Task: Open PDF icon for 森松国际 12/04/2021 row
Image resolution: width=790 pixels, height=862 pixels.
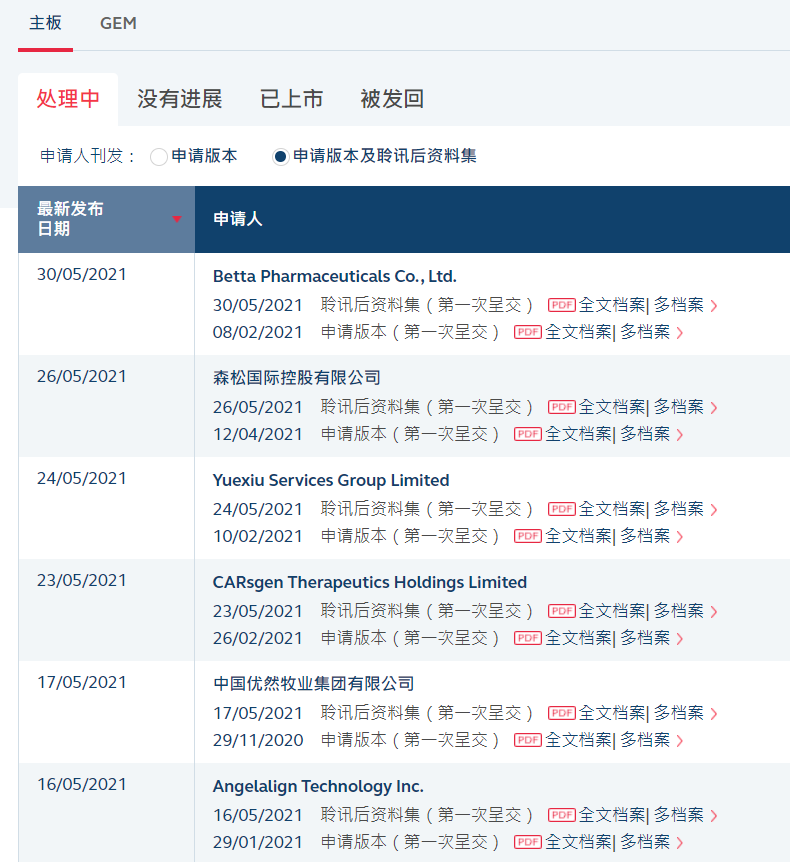Action: point(528,434)
